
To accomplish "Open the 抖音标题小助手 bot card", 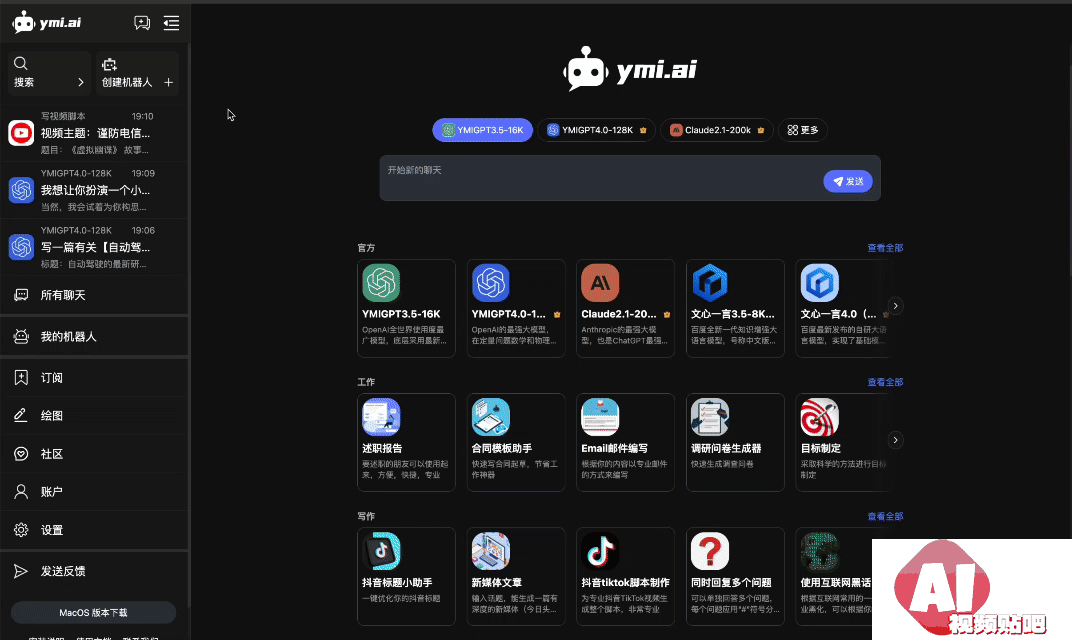I will pyautogui.click(x=406, y=576).
